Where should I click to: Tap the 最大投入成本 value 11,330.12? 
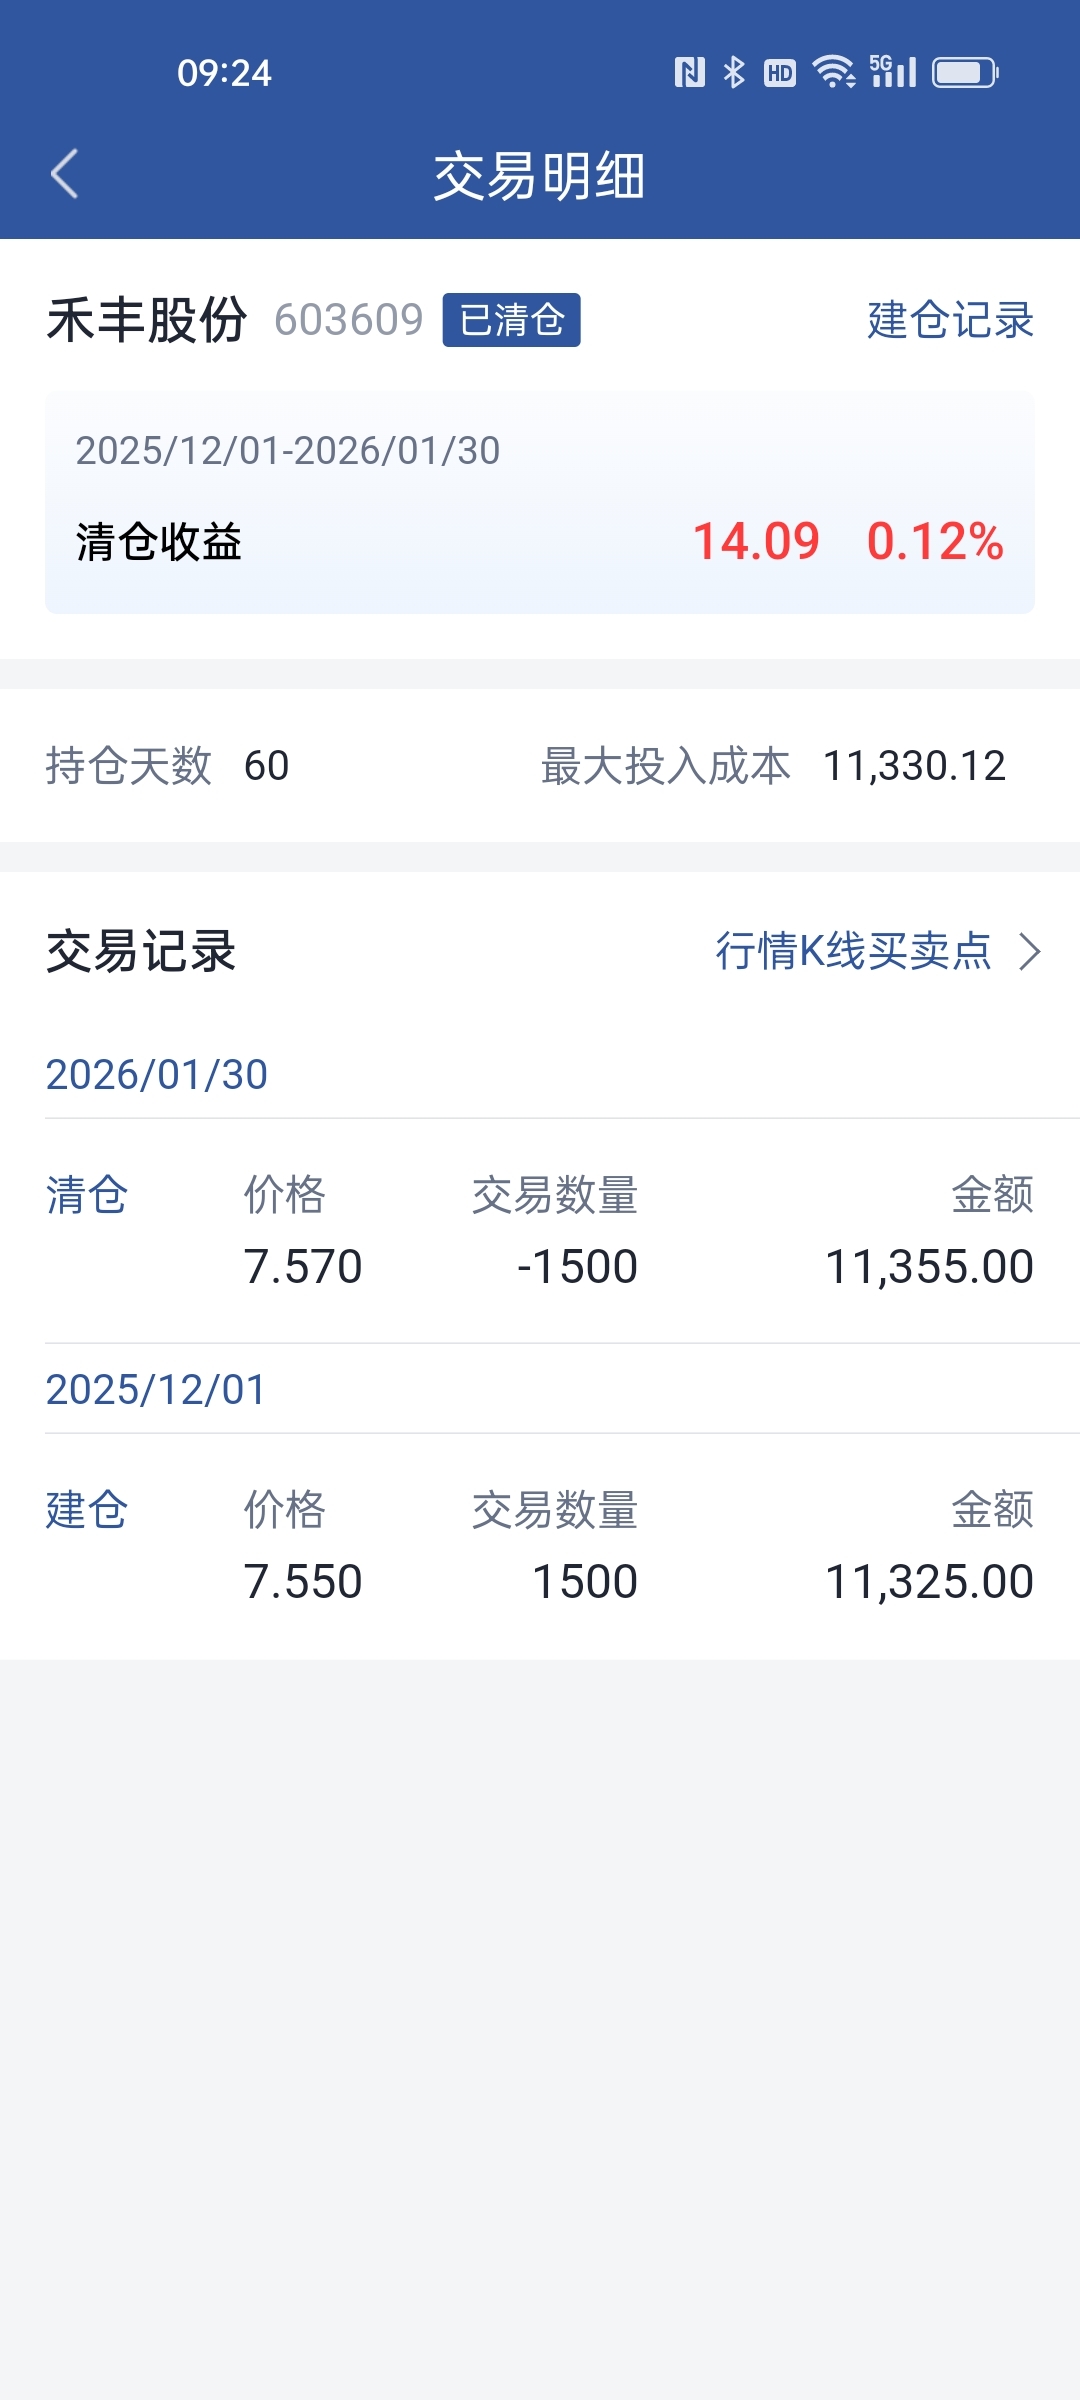tap(914, 766)
